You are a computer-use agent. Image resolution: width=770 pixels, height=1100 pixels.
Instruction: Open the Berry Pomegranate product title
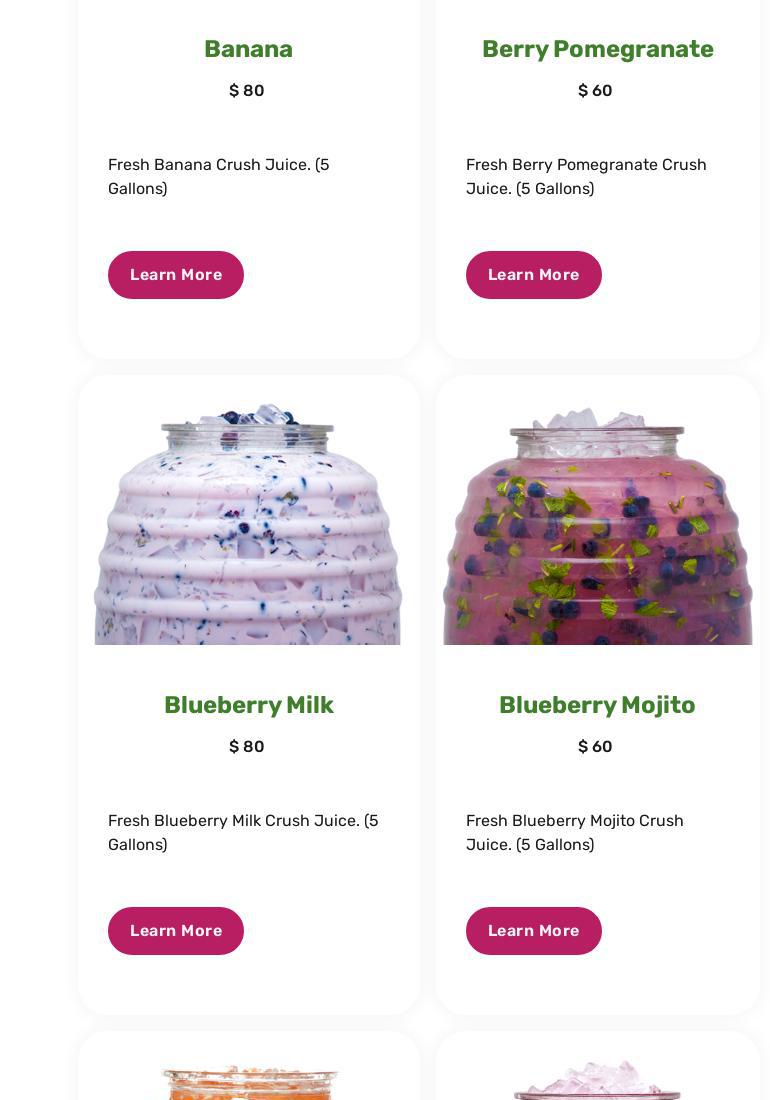(597, 49)
